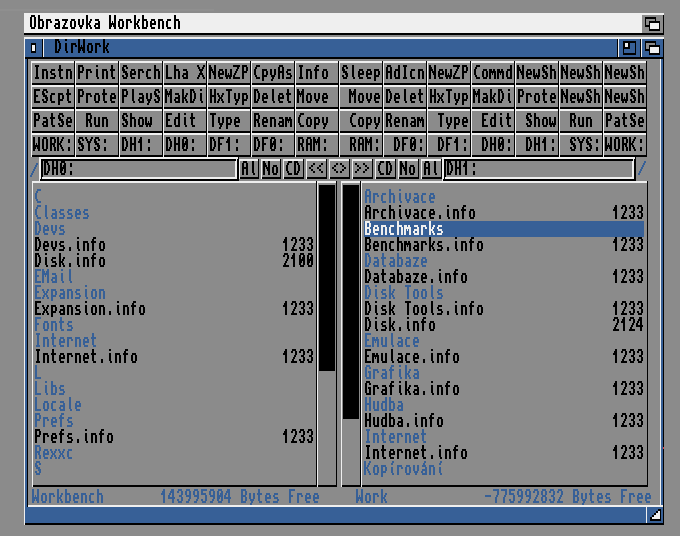
Task: Click the CpyAs copy-as button
Action: pos(272,73)
